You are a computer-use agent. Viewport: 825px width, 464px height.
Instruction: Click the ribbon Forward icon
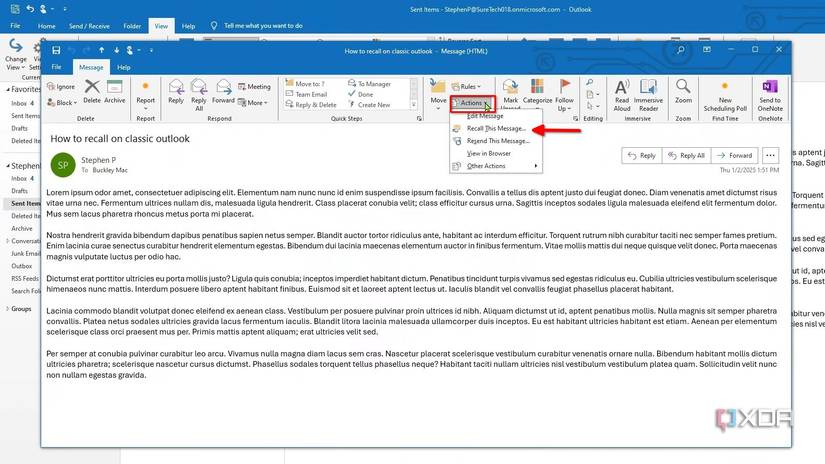click(223, 91)
